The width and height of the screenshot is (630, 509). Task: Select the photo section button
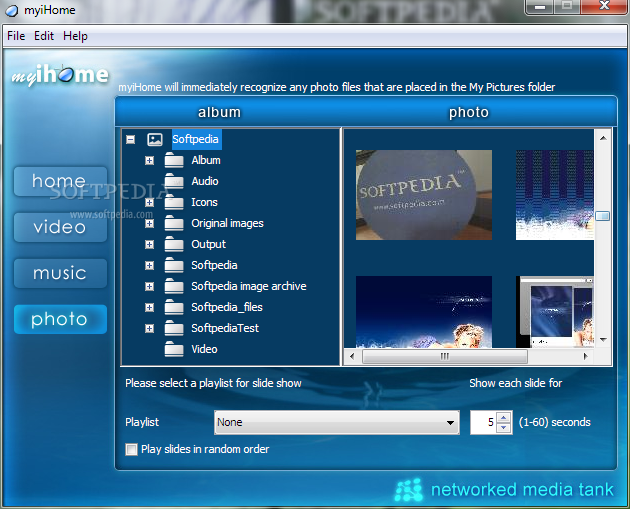(60, 319)
